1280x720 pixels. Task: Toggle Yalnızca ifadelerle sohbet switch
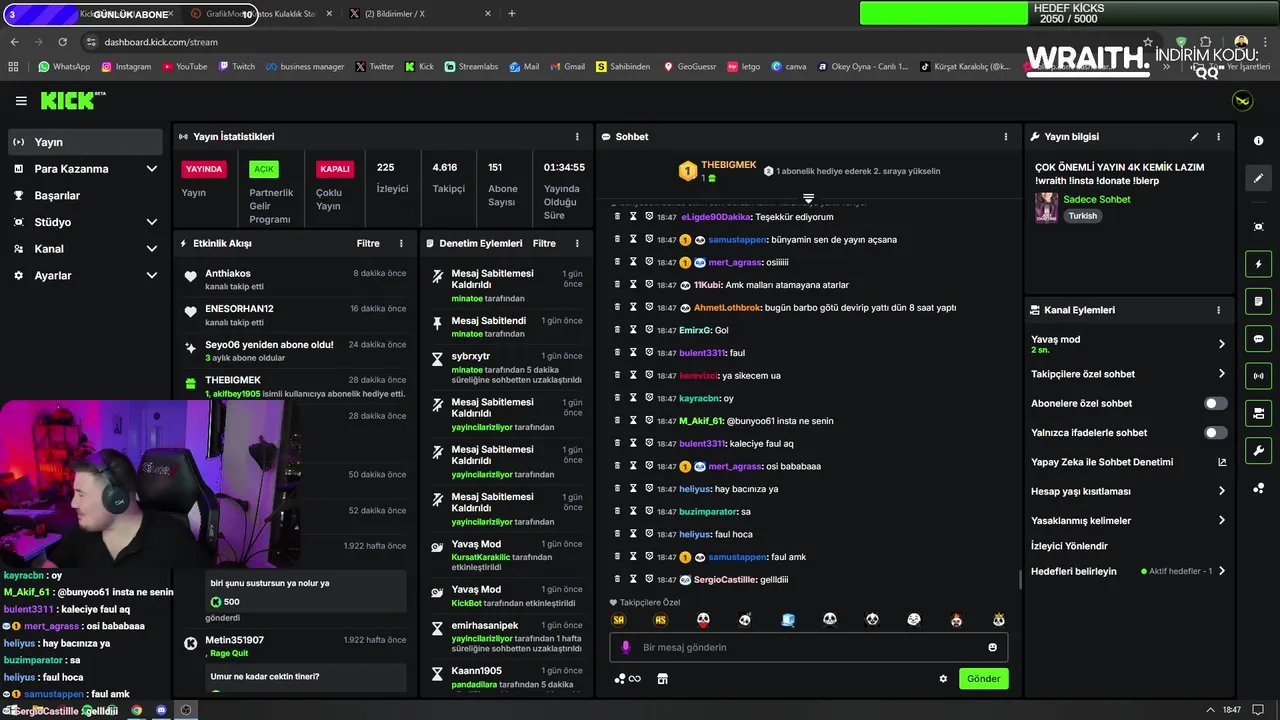coord(1215,433)
